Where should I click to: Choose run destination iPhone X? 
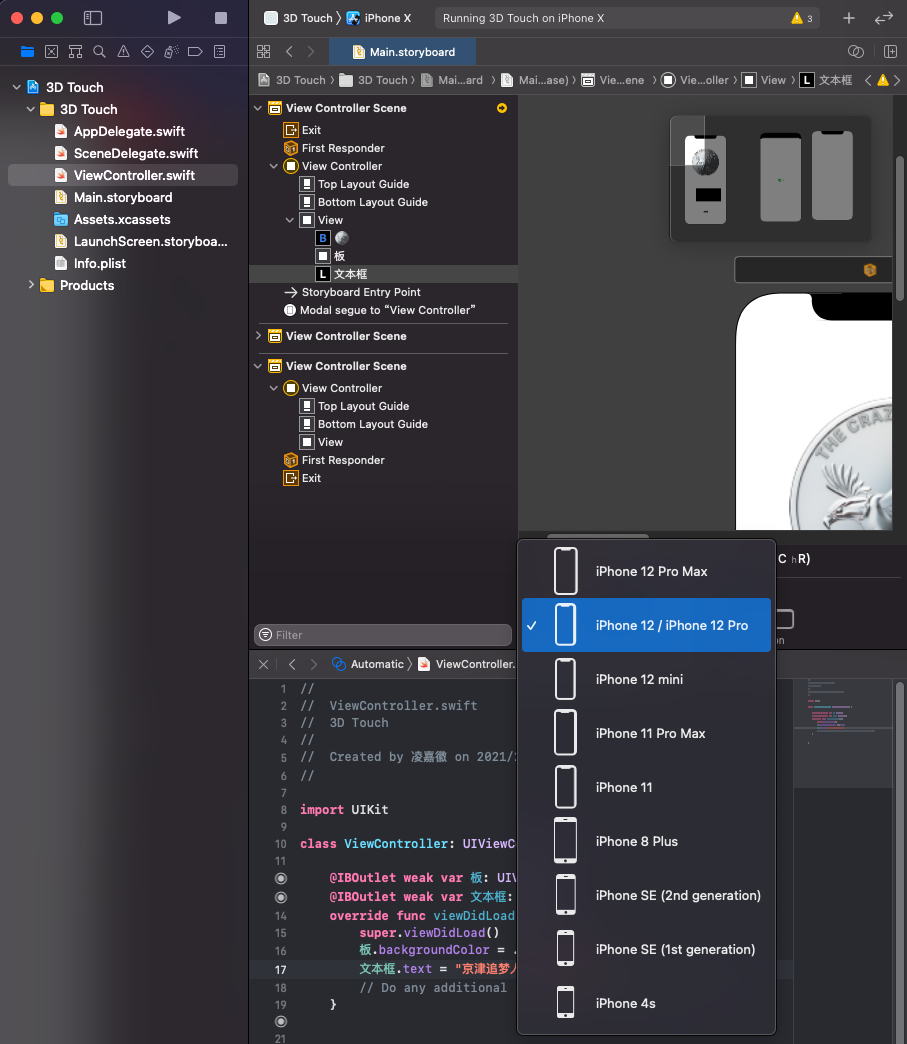click(380, 18)
